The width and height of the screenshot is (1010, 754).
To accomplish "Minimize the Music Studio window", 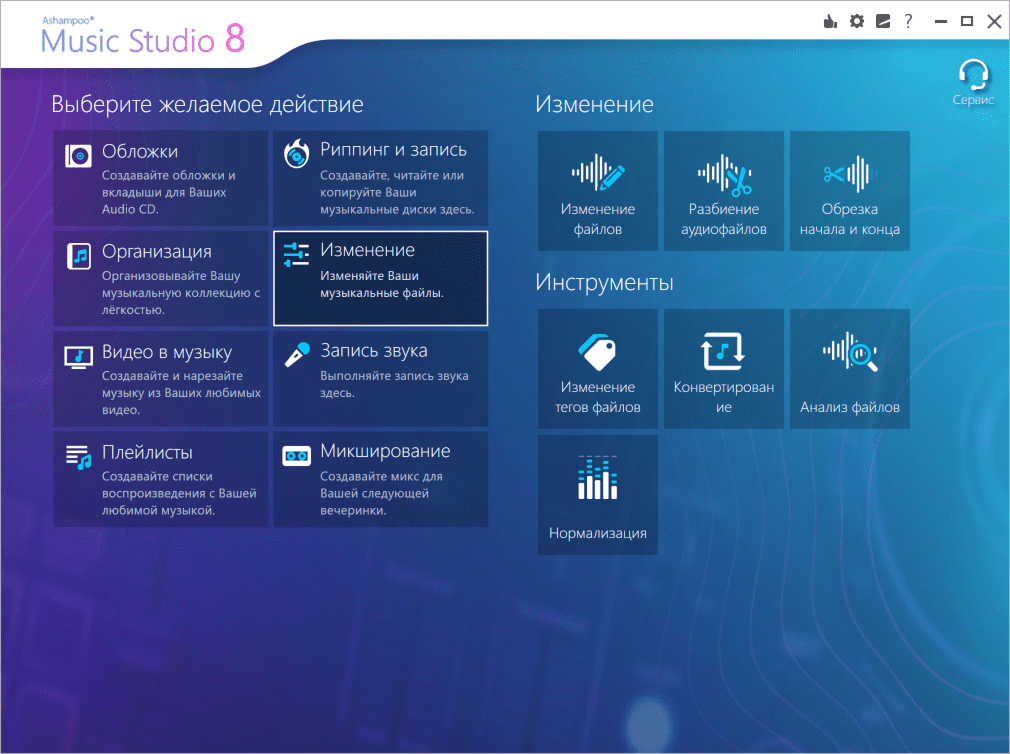I will tap(941, 21).
